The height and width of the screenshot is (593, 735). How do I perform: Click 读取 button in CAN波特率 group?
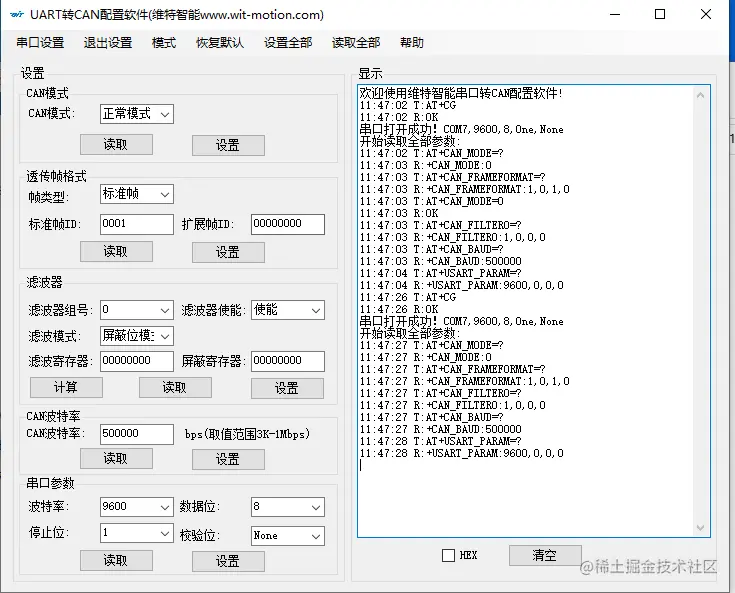pos(116,458)
